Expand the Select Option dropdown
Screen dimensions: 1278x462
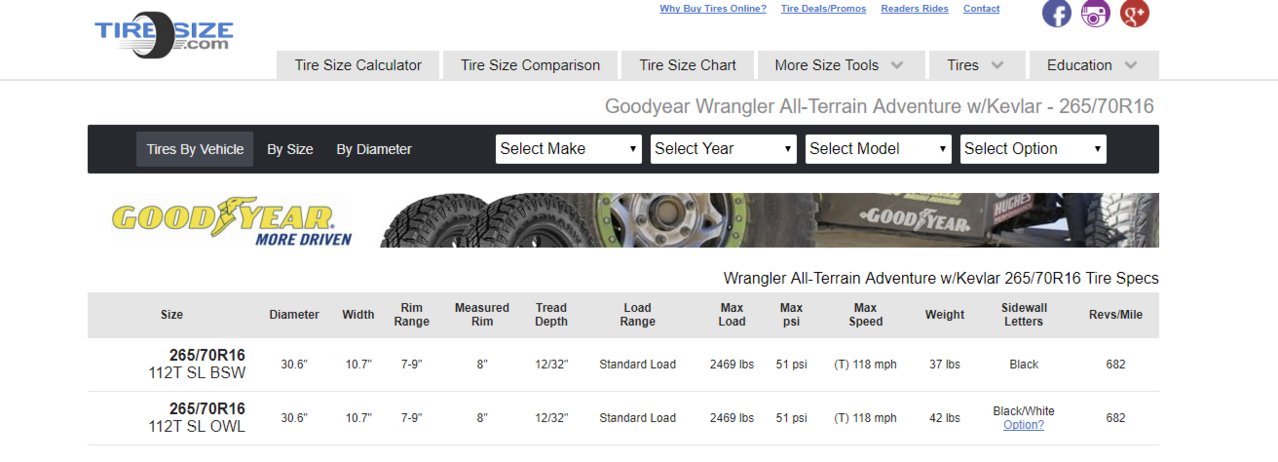click(x=1033, y=149)
